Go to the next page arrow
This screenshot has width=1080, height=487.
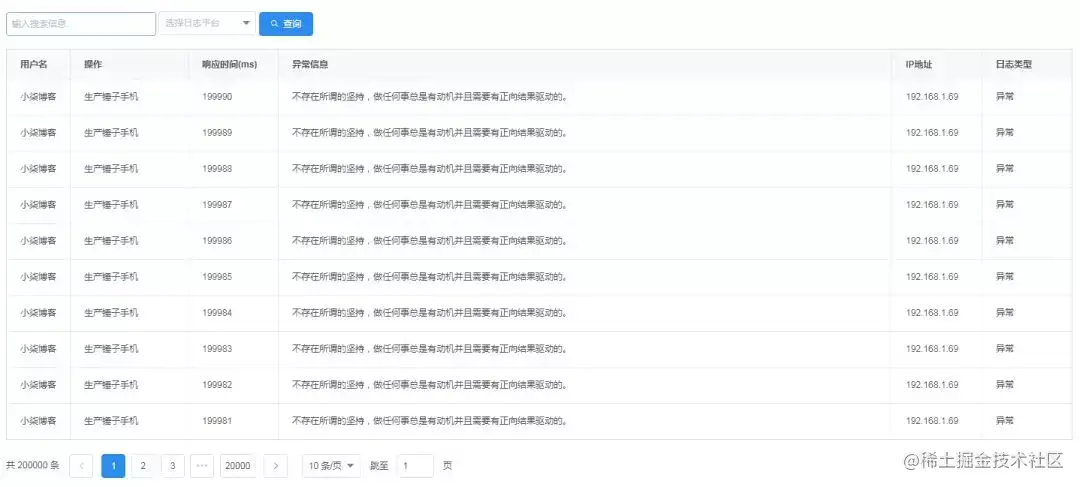tap(276, 466)
